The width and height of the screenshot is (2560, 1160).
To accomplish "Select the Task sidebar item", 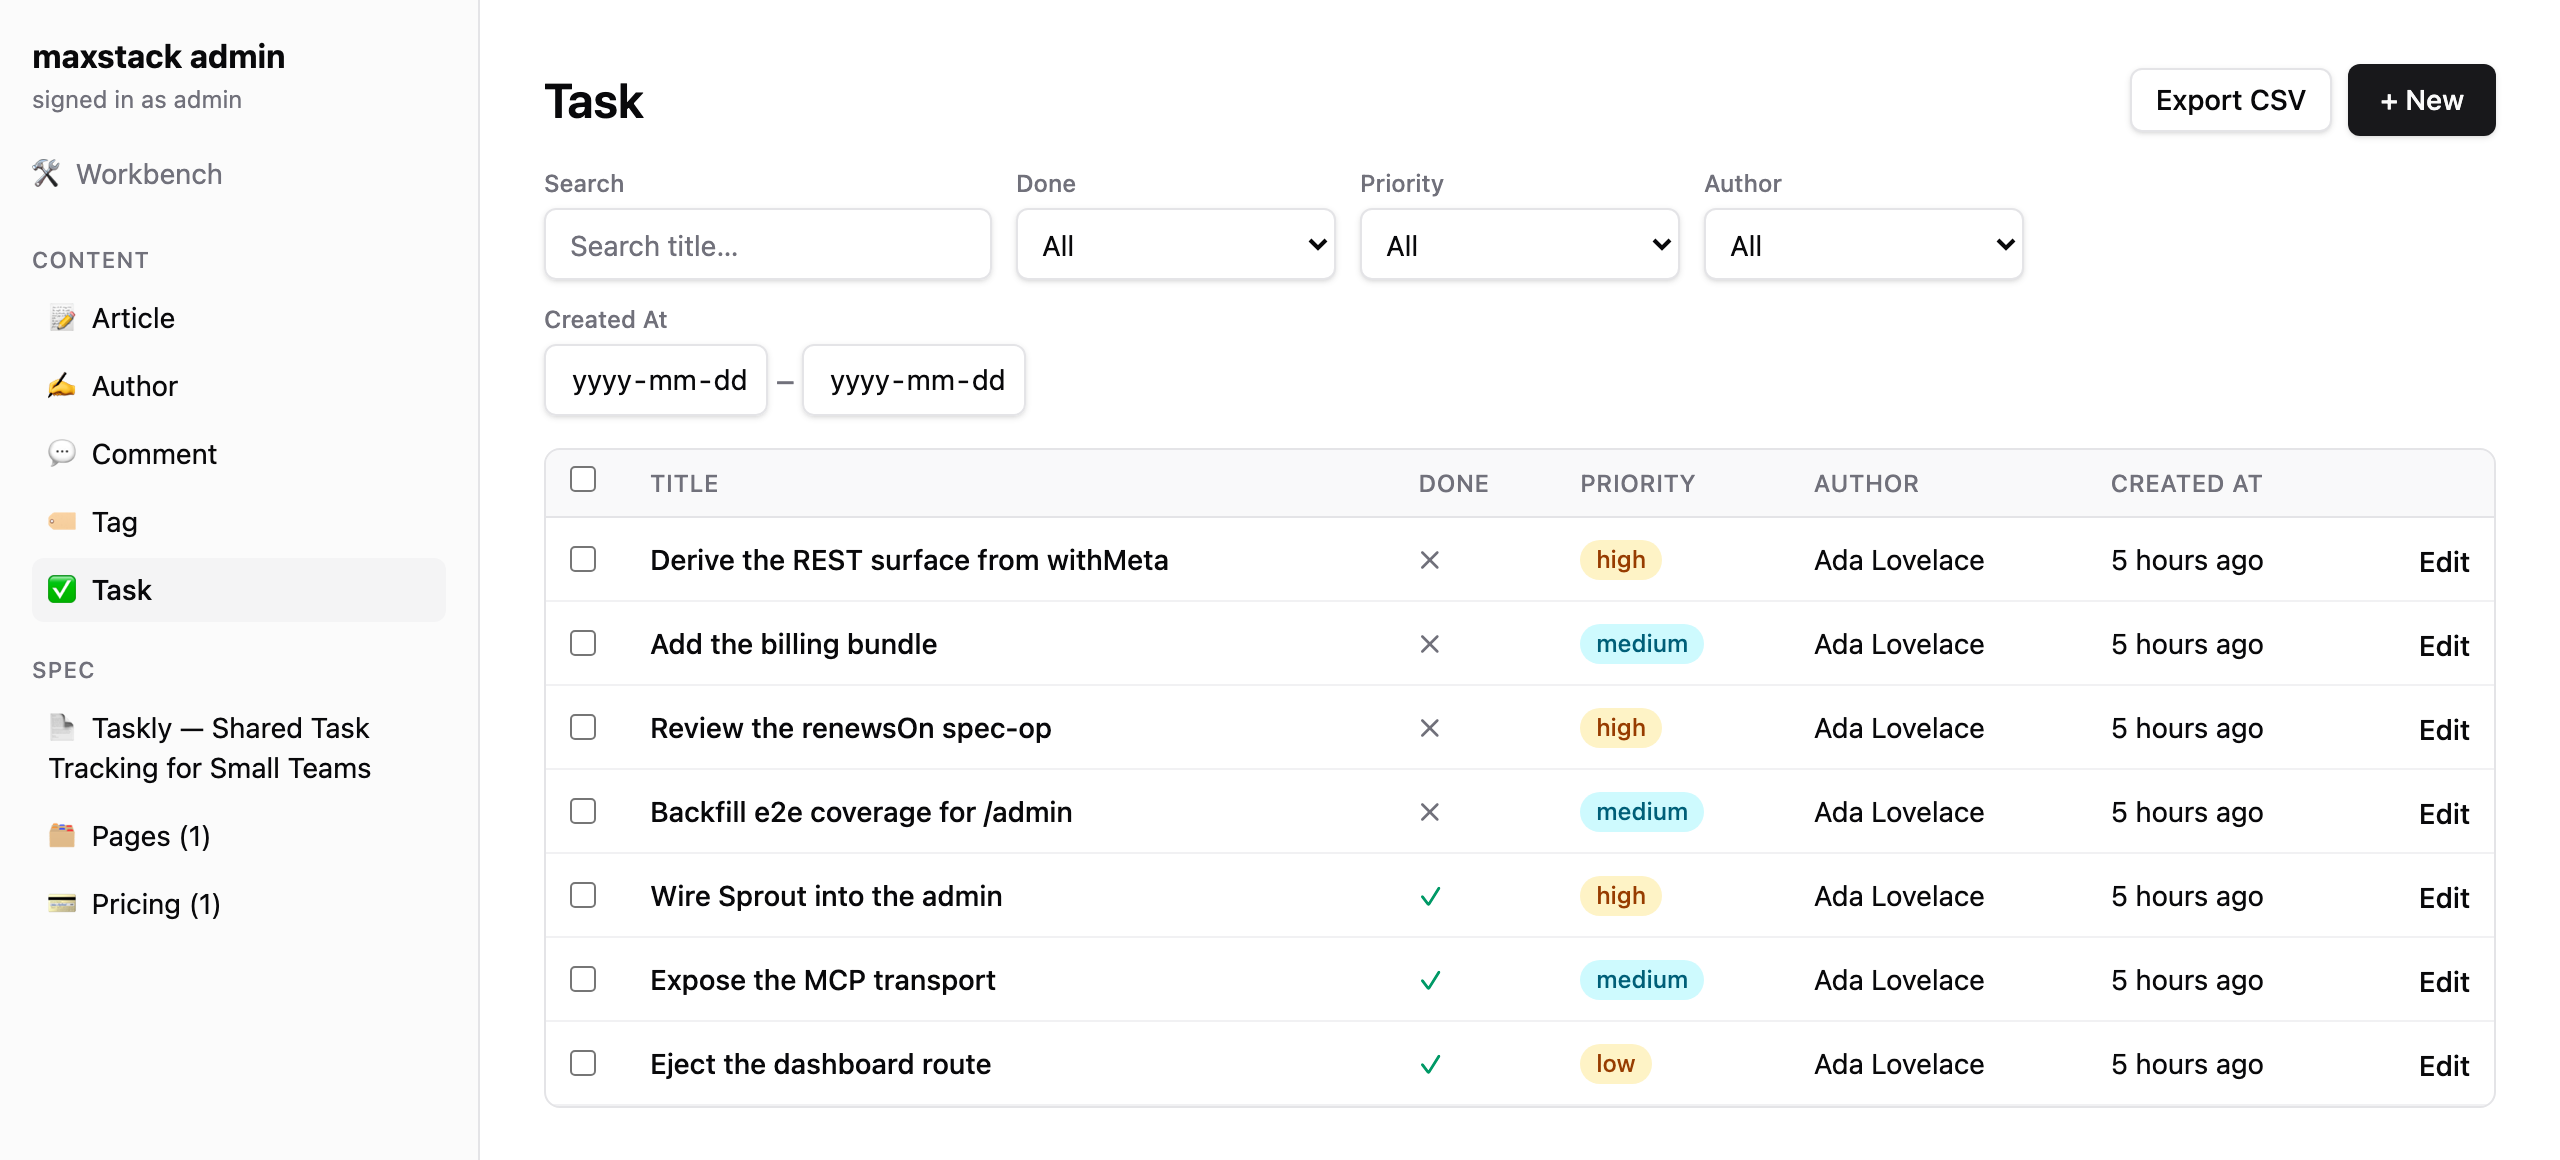I will (x=239, y=590).
